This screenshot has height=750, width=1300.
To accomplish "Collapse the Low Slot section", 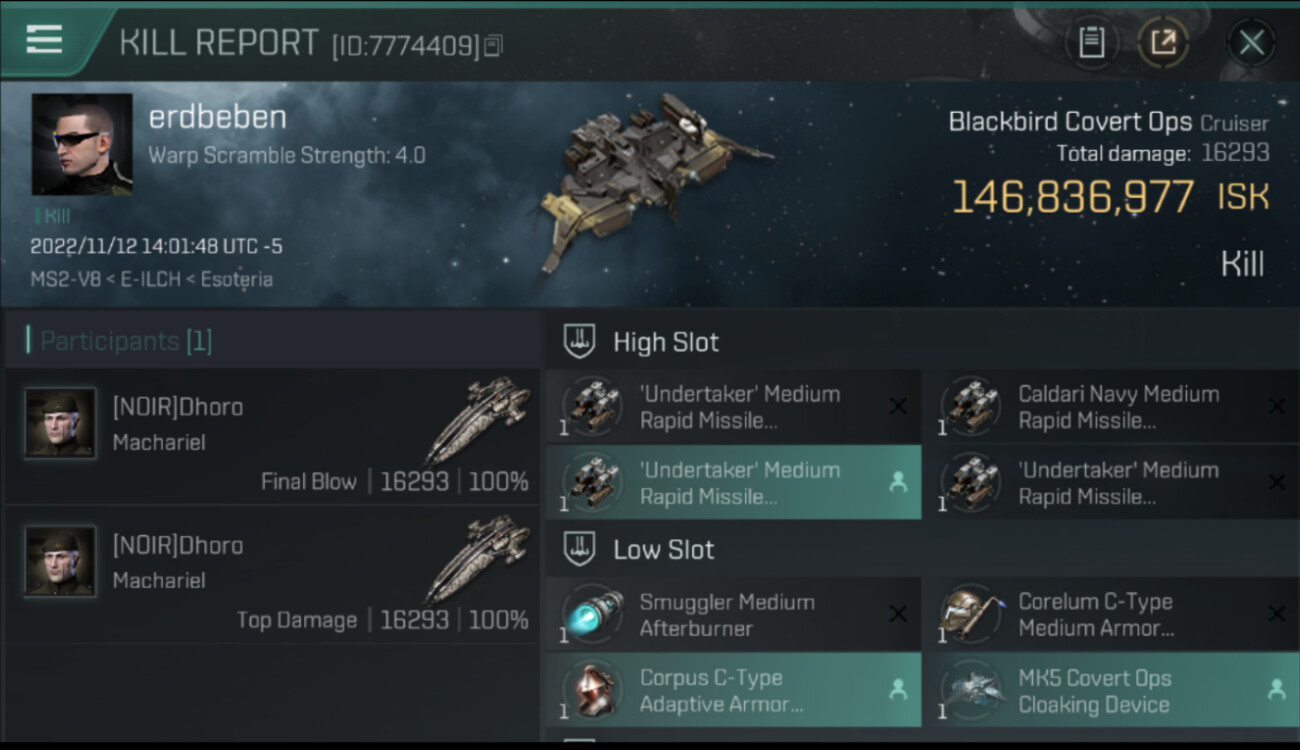I will pyautogui.click(x=580, y=549).
